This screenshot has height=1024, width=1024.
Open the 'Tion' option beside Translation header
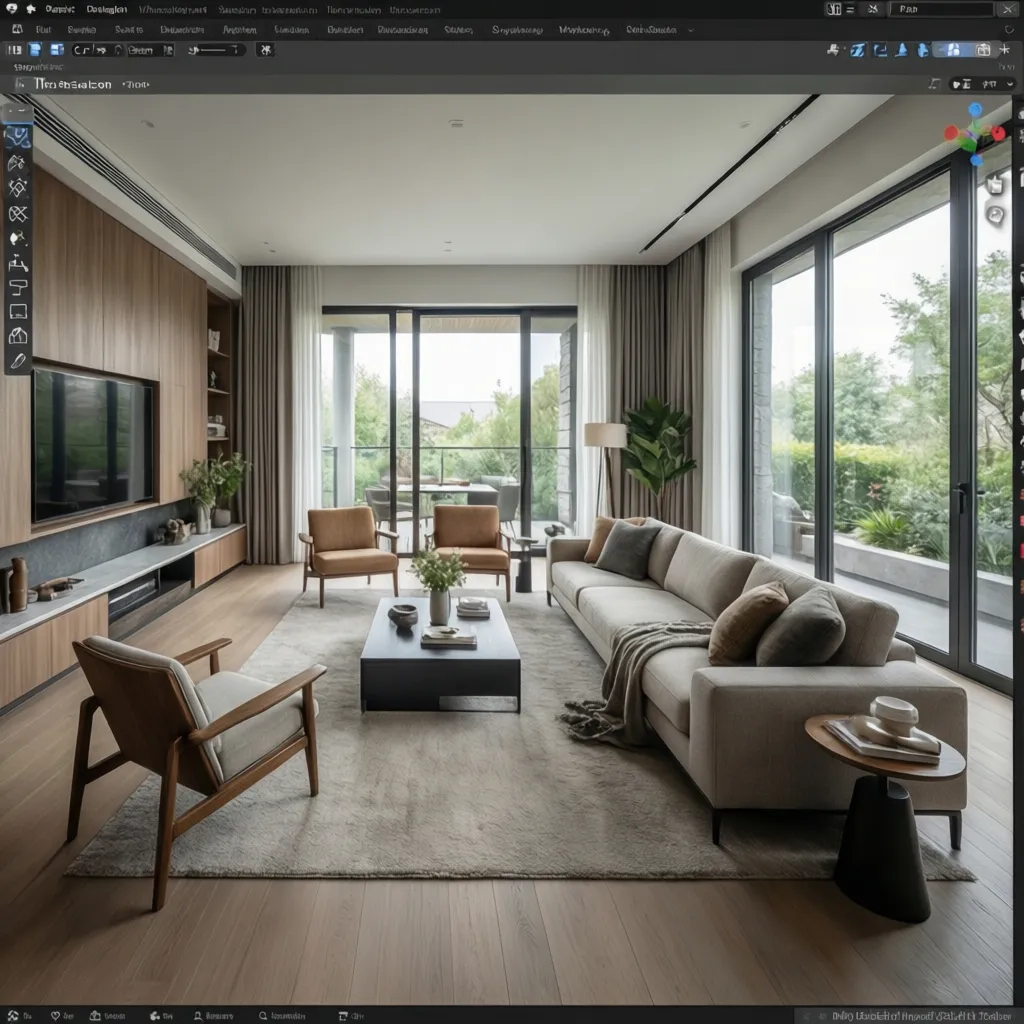tap(135, 84)
